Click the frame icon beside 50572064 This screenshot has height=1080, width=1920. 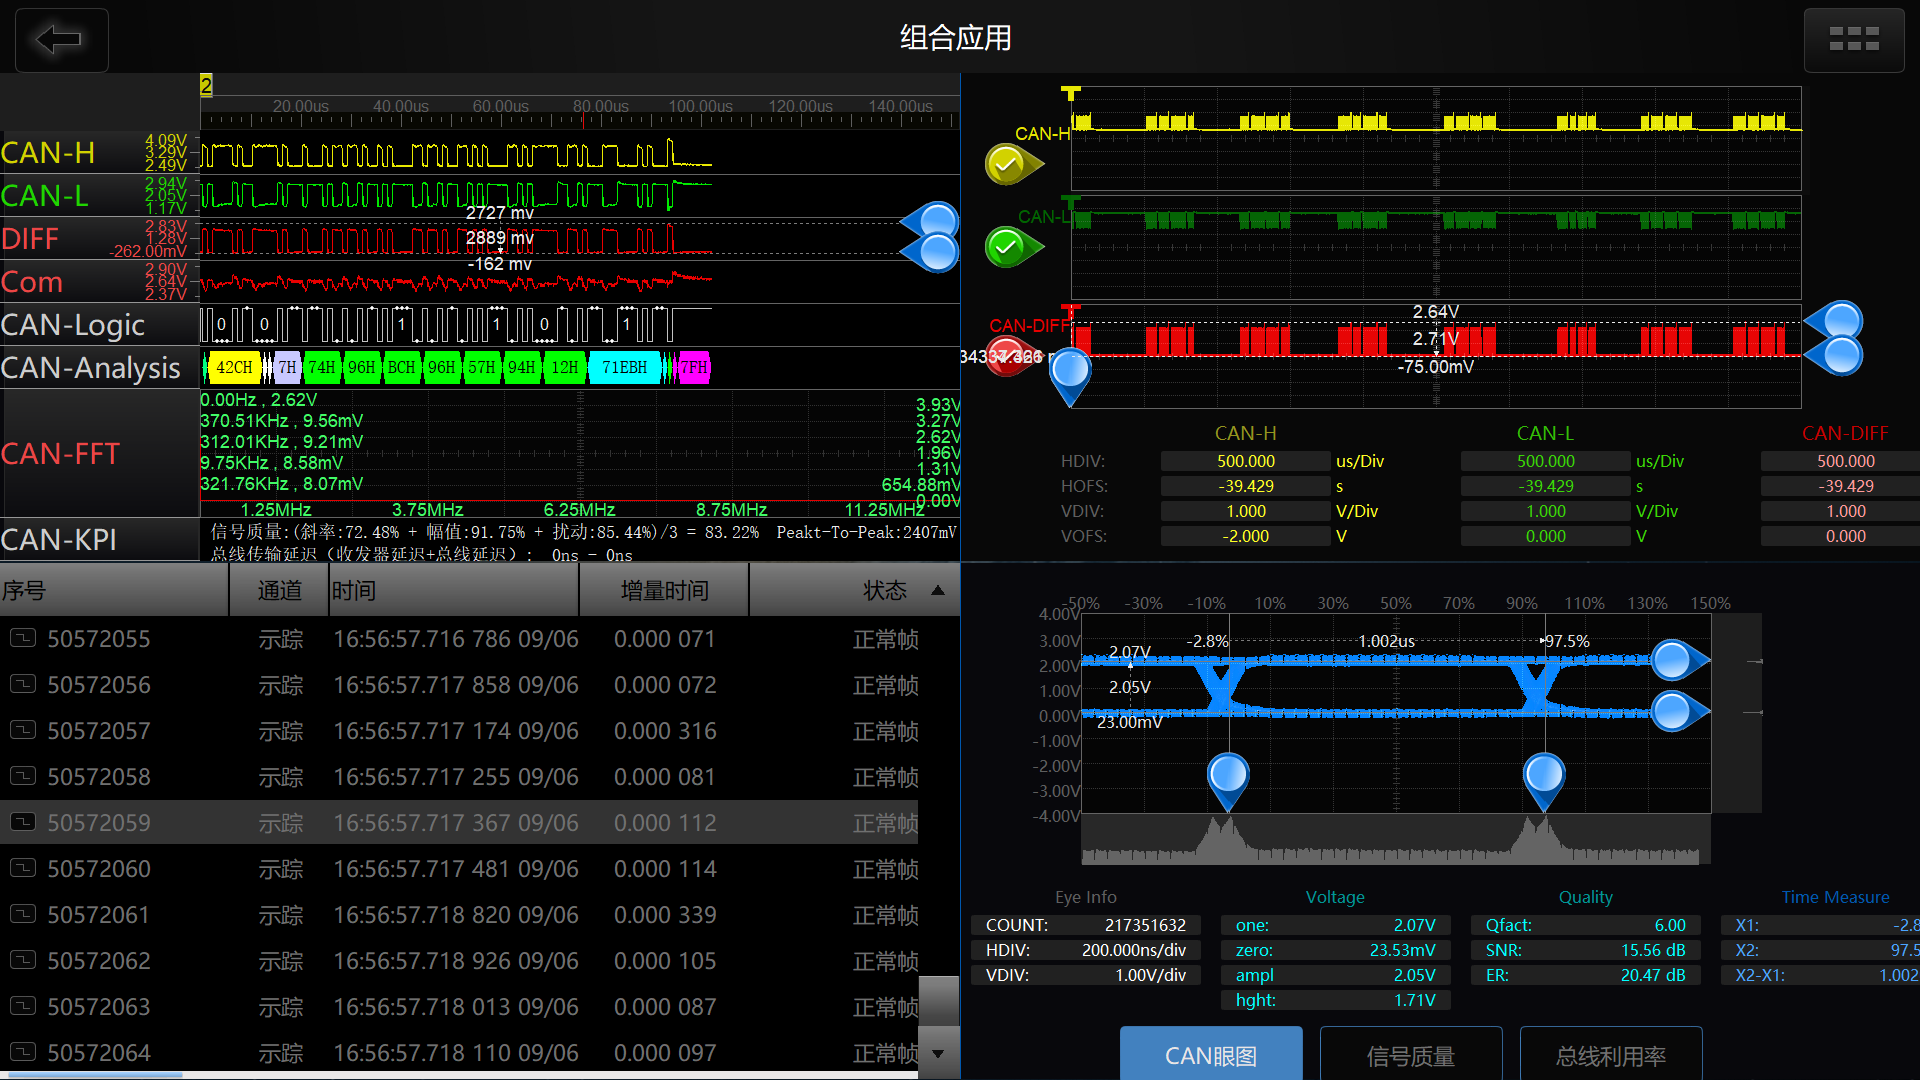click(23, 1051)
